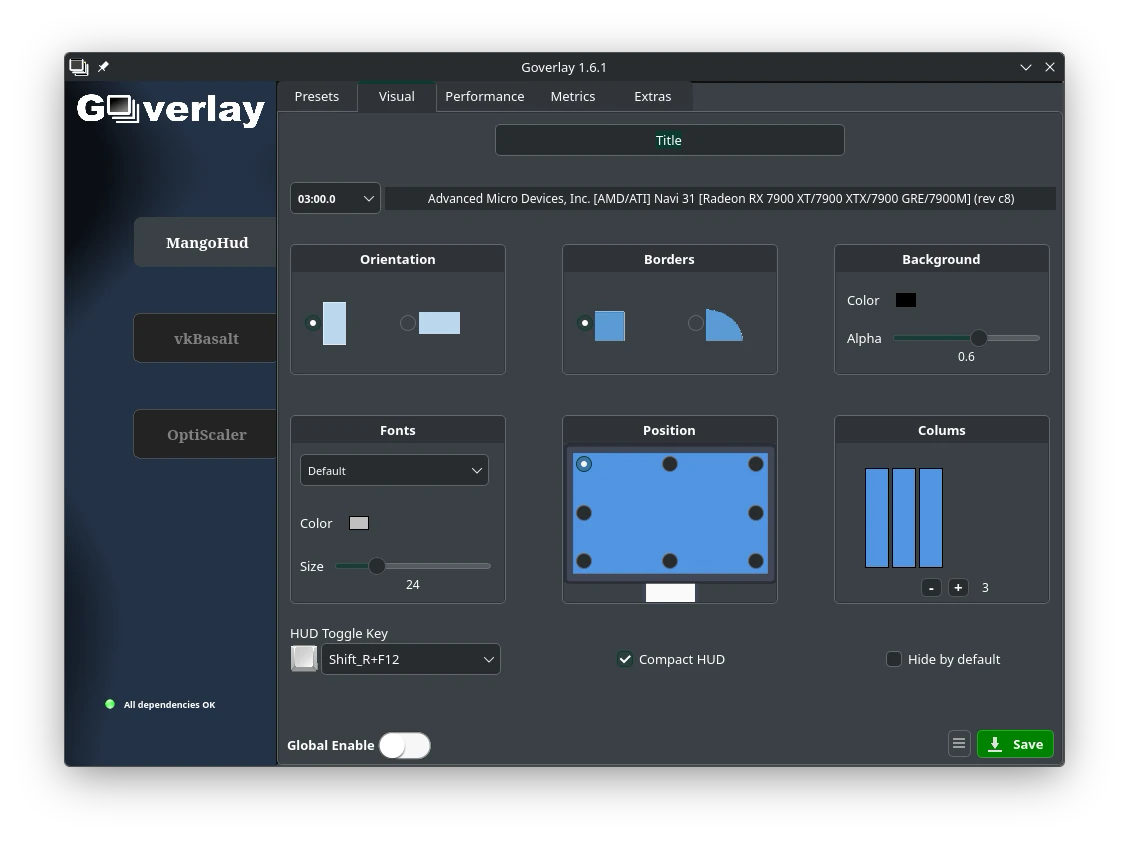Click the HUD toggle key icon
1129x843 pixels.
[304, 658]
